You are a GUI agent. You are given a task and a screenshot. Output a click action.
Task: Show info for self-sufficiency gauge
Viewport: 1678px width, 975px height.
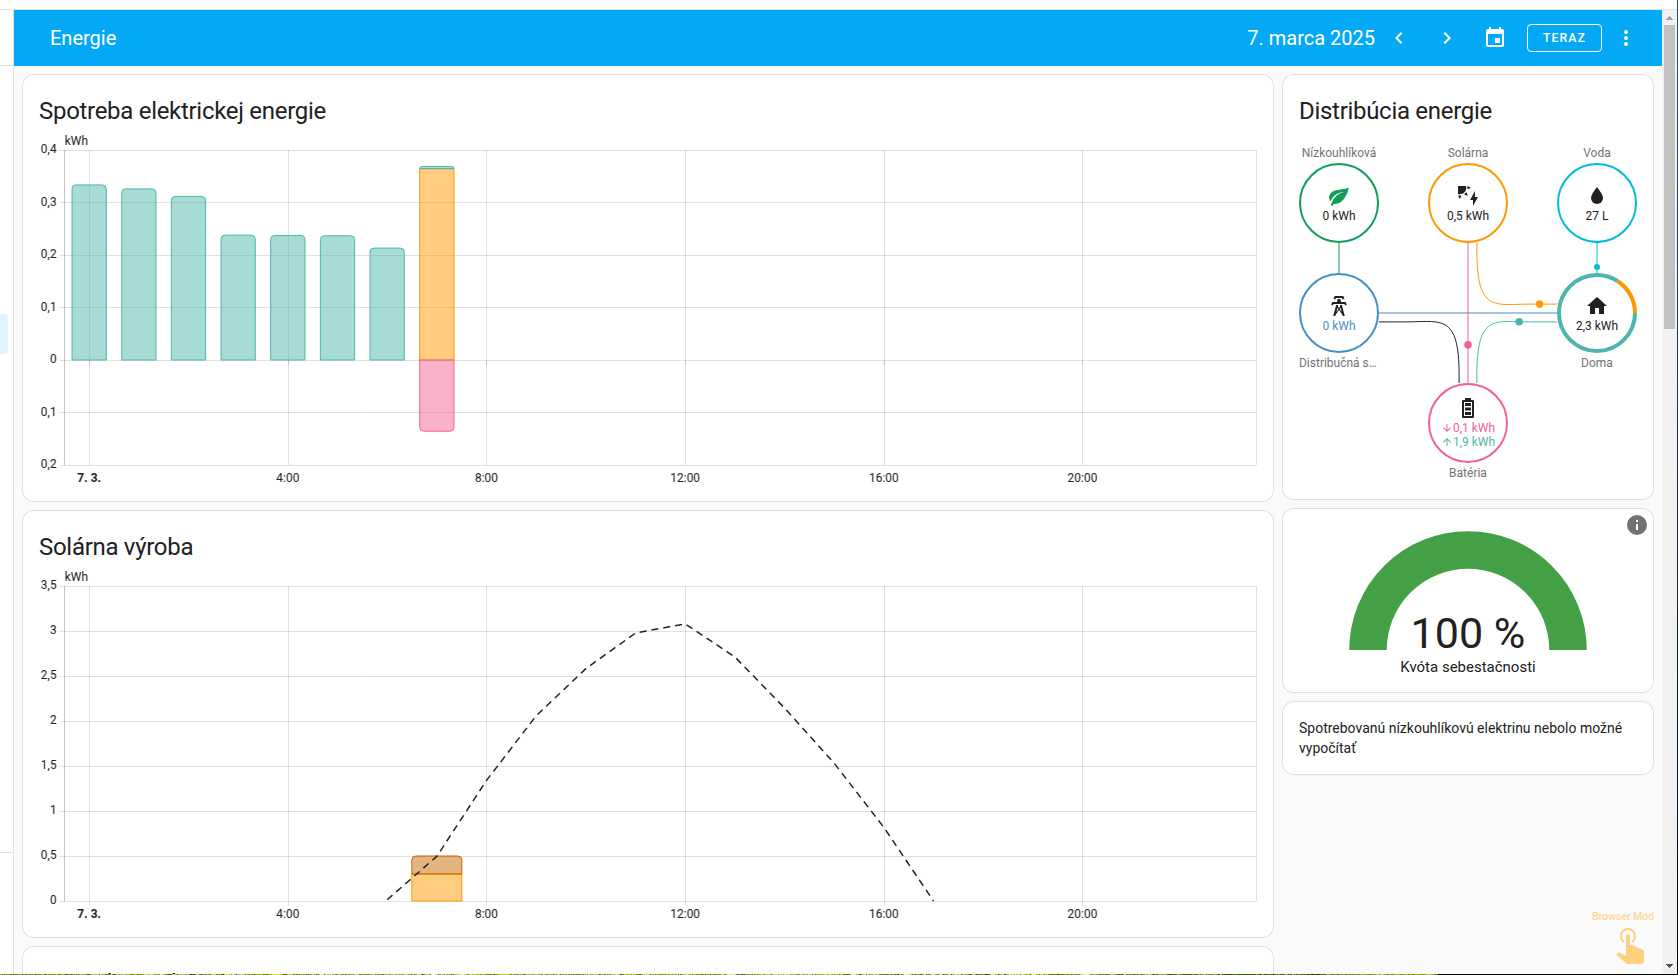click(x=1636, y=525)
